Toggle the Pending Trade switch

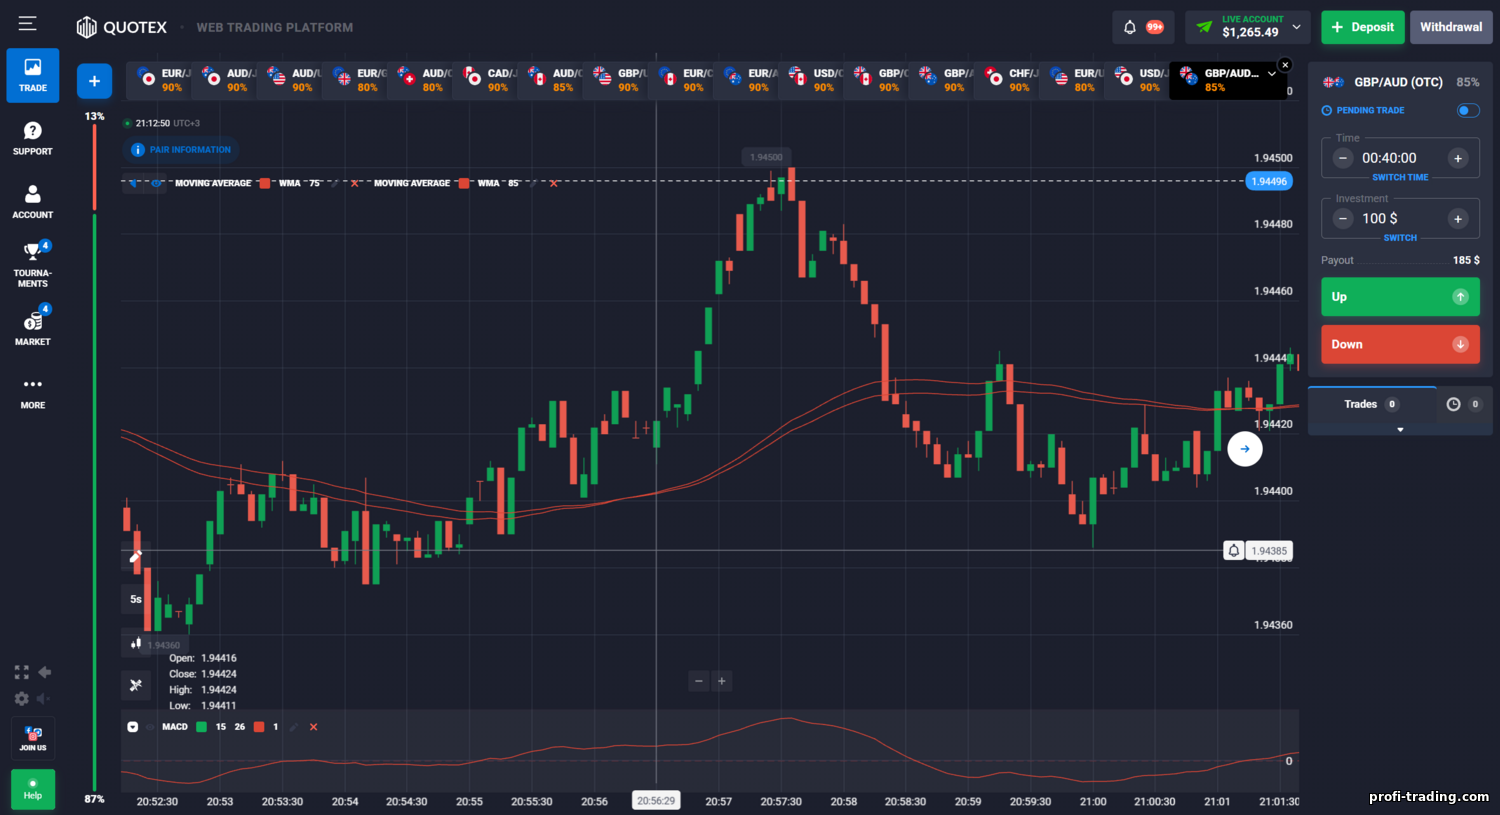pyautogui.click(x=1468, y=110)
